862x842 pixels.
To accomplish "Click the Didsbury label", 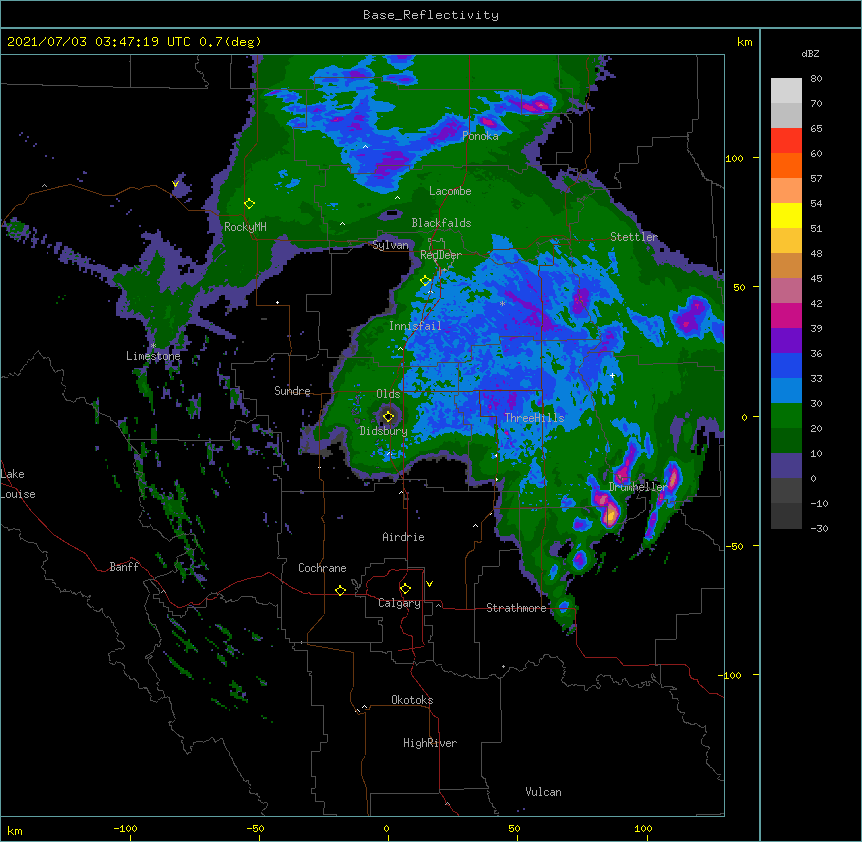I will pos(384,431).
